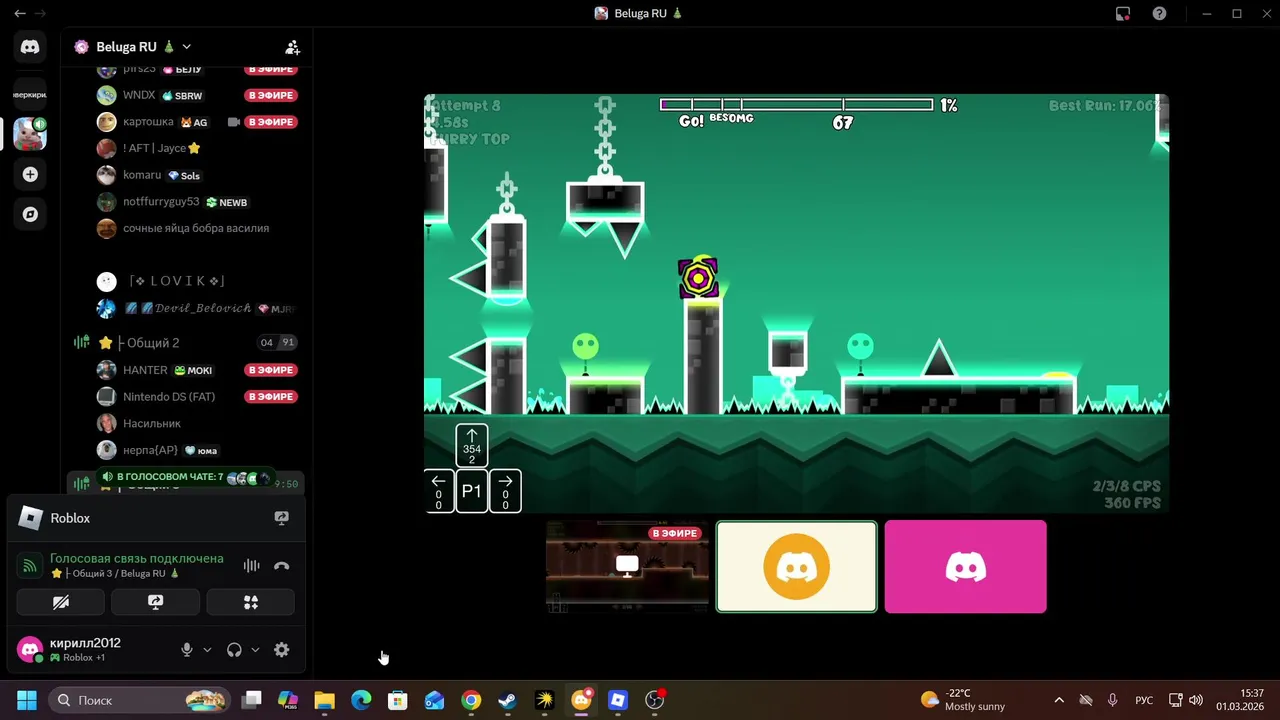Screen dimensions: 1280x720
Task: Click the Windows taskbar search box
Action: (139, 700)
